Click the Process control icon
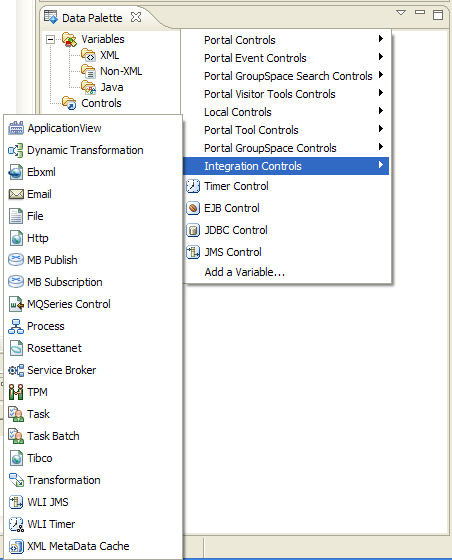The width and height of the screenshot is (452, 560). coord(16,326)
